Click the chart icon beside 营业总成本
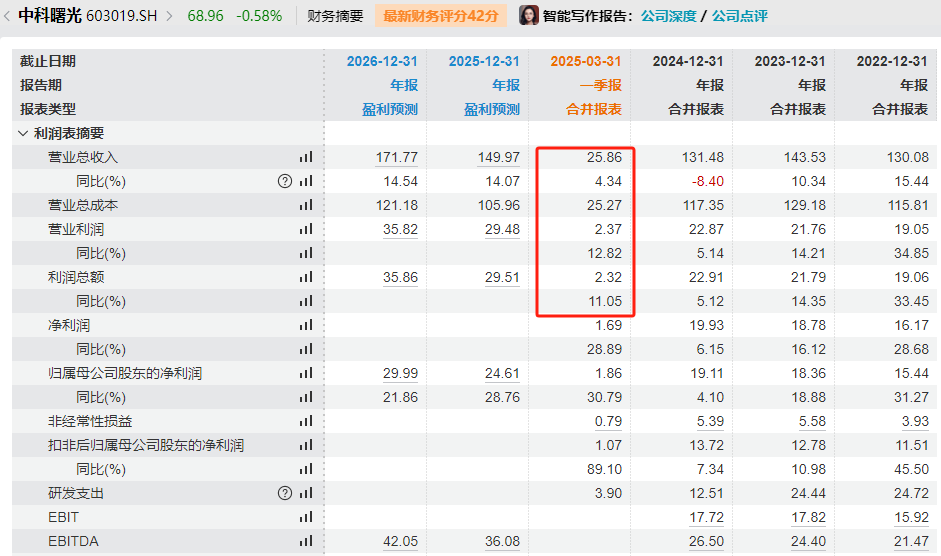Screen dimensions: 941x556 tap(306, 205)
